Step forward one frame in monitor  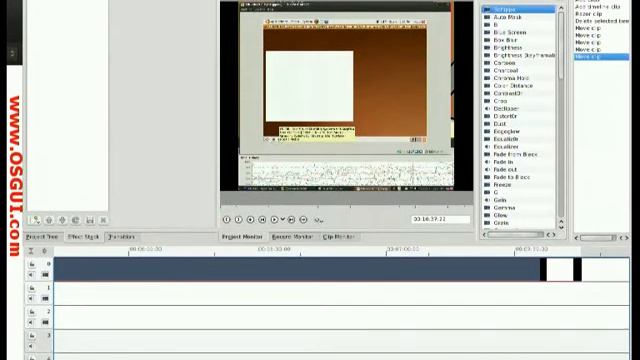coord(291,220)
